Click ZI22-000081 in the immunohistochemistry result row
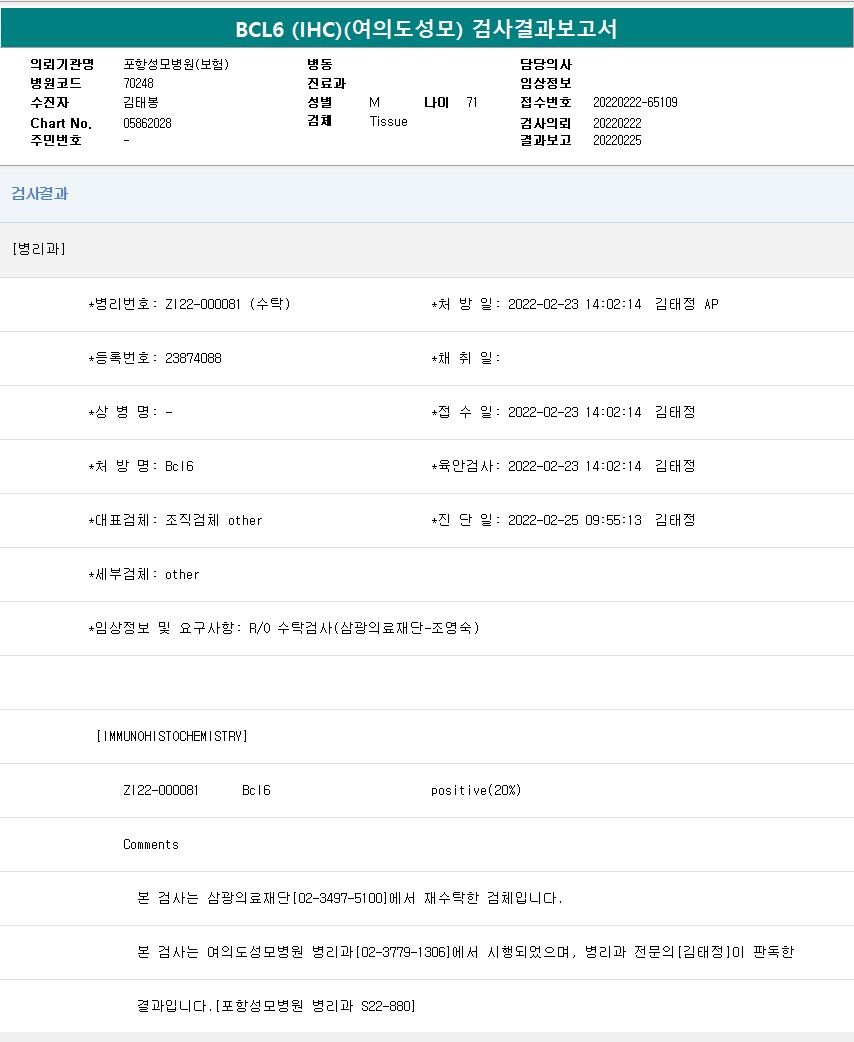 coord(161,790)
